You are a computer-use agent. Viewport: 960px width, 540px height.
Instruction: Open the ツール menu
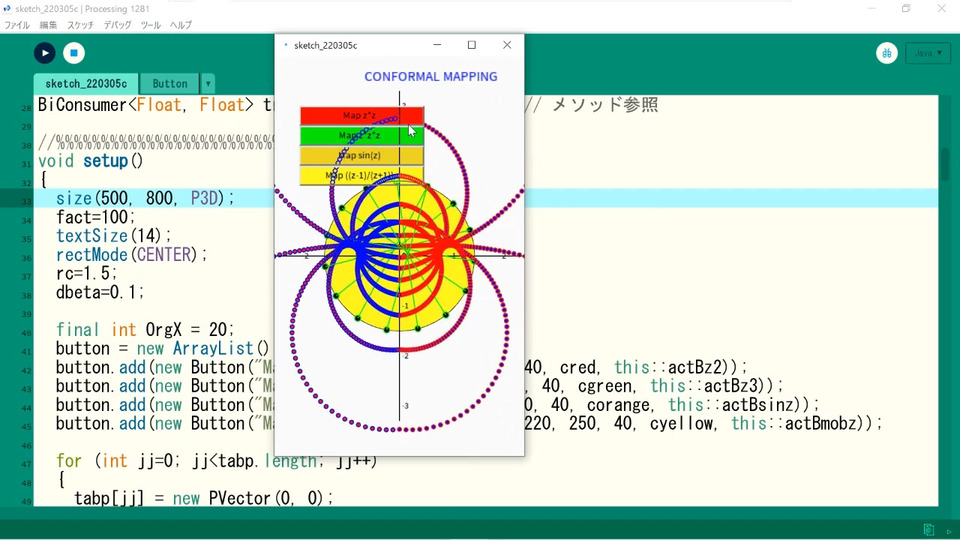click(x=150, y=25)
